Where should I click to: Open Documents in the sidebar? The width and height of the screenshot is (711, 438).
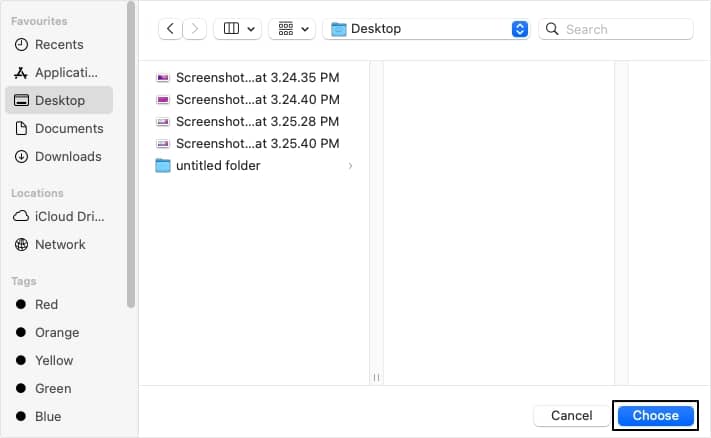click(59, 128)
